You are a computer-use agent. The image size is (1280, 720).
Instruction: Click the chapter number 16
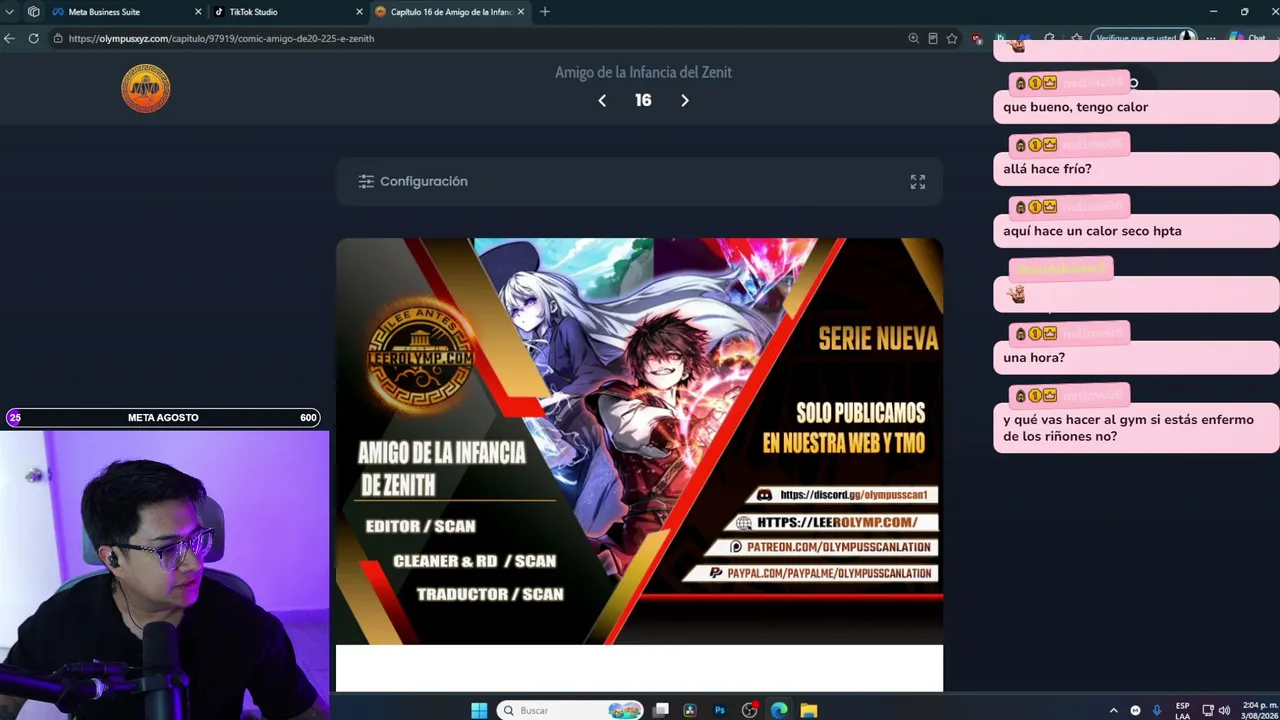tap(643, 101)
